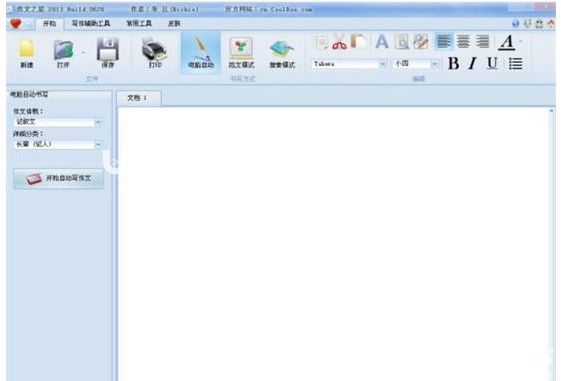Click the open folder icon (打开)
The height and width of the screenshot is (381, 561).
click(x=64, y=53)
